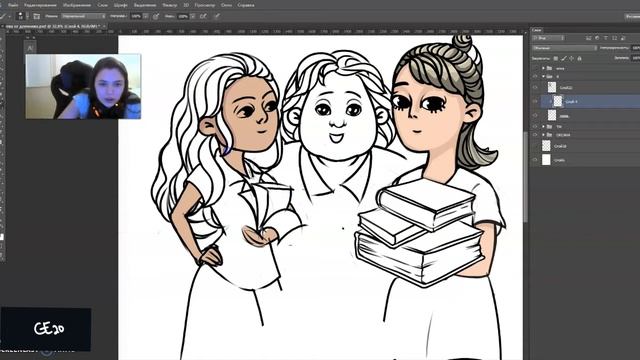
Task: Select the open PSD document tab
Action: click(x=53, y=26)
